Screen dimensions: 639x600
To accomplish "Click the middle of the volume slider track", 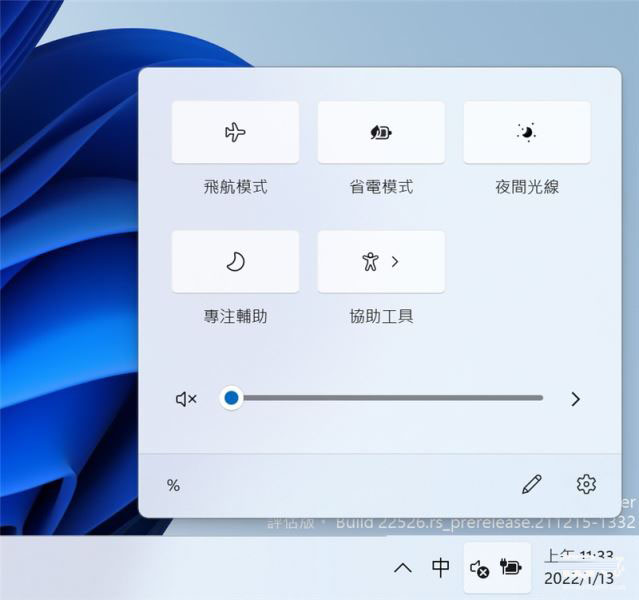I will point(390,398).
